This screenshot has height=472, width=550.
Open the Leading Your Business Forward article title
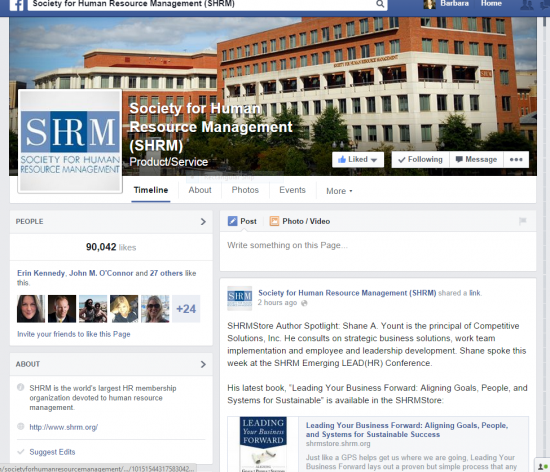[407, 430]
